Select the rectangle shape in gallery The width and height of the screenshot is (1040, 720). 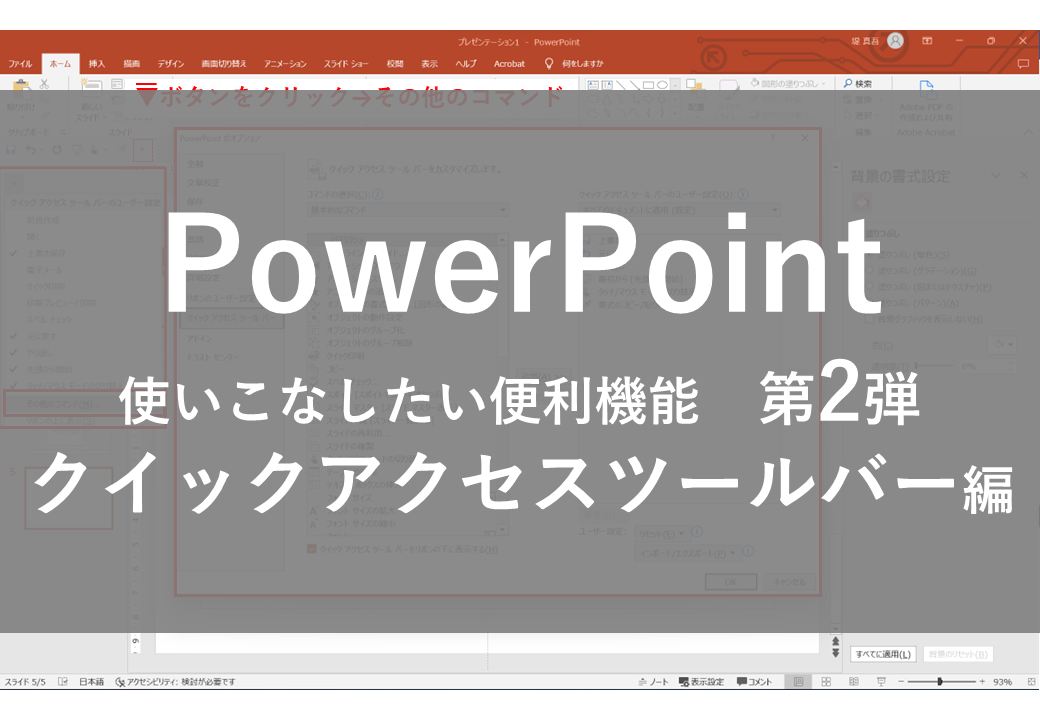pyautogui.click(x=648, y=84)
